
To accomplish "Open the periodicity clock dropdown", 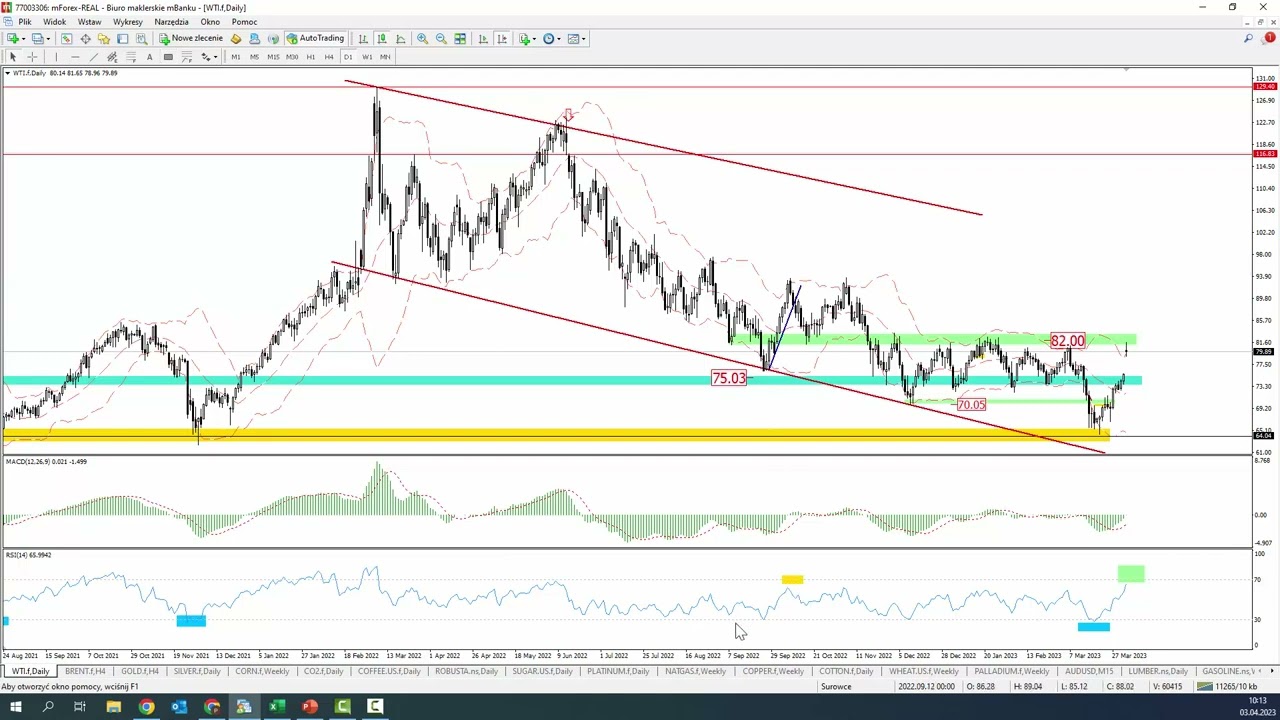I will (x=551, y=38).
